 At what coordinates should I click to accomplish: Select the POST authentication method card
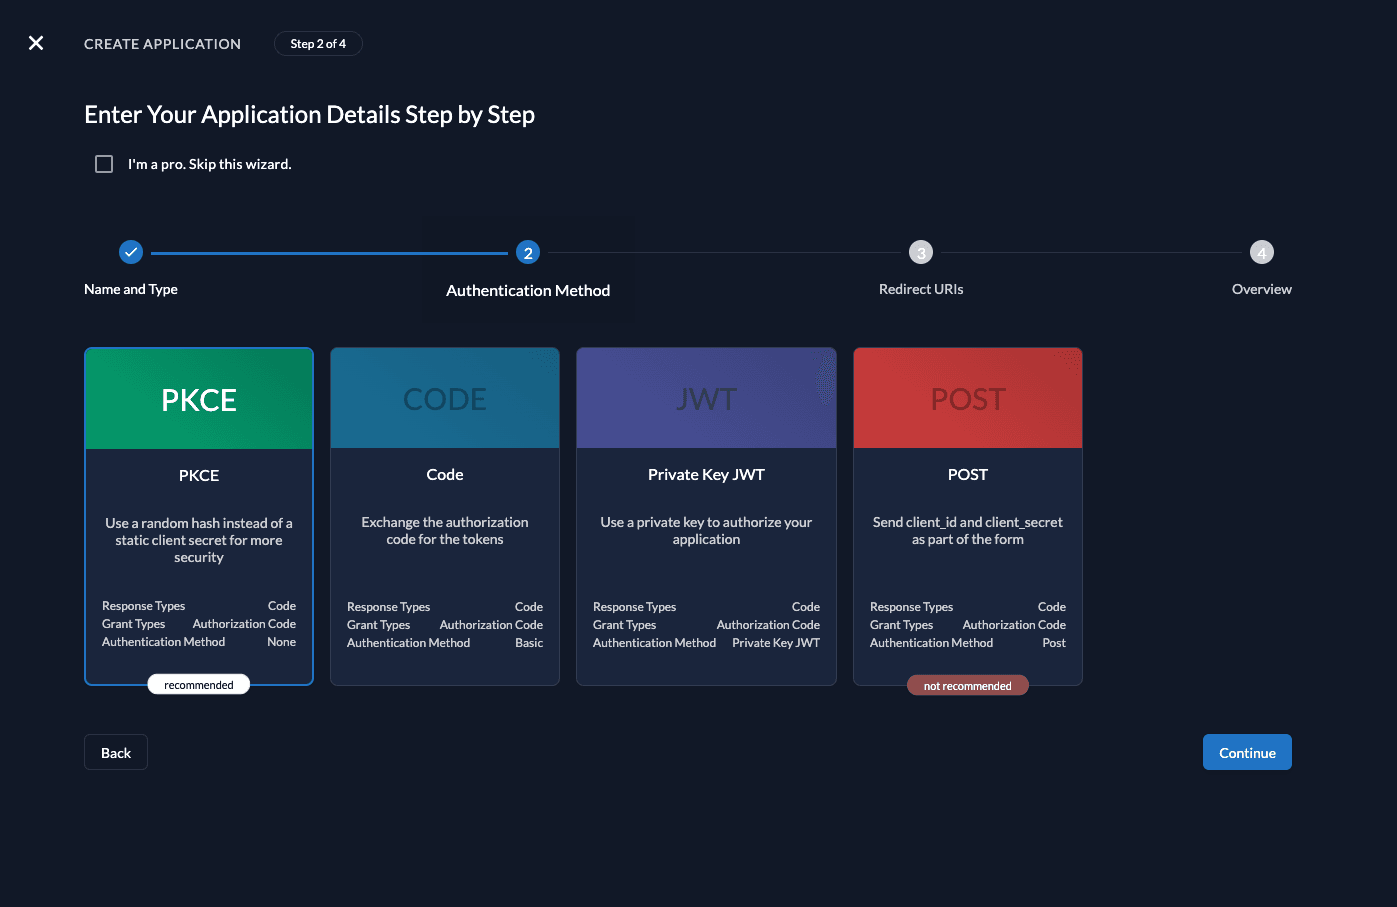[x=967, y=516]
